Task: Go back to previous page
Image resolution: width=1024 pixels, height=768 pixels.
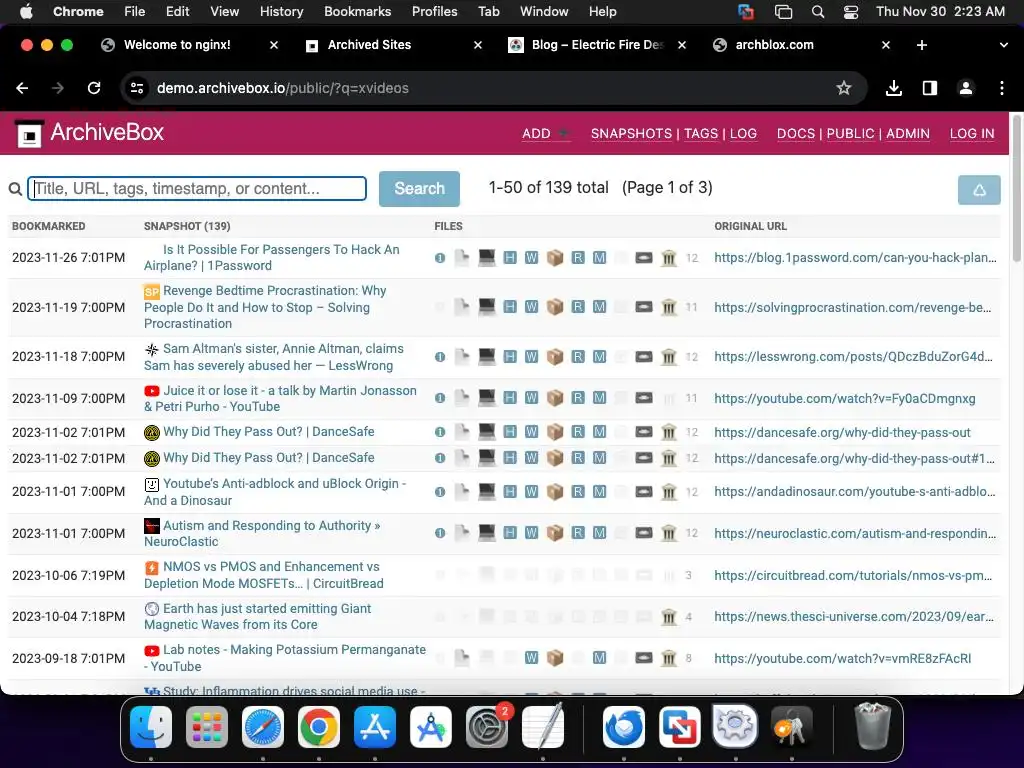Action: pyautogui.click(x=22, y=88)
